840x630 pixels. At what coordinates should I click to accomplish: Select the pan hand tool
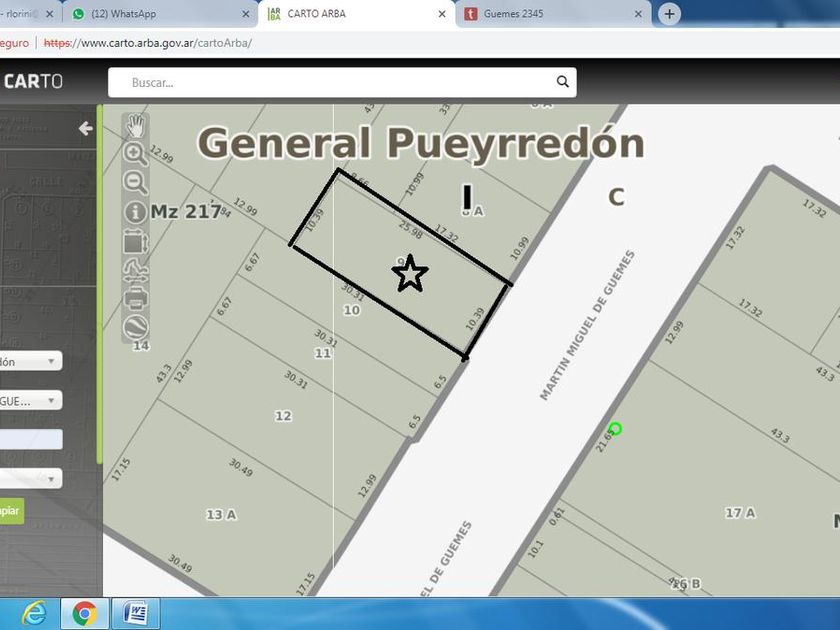[x=136, y=126]
